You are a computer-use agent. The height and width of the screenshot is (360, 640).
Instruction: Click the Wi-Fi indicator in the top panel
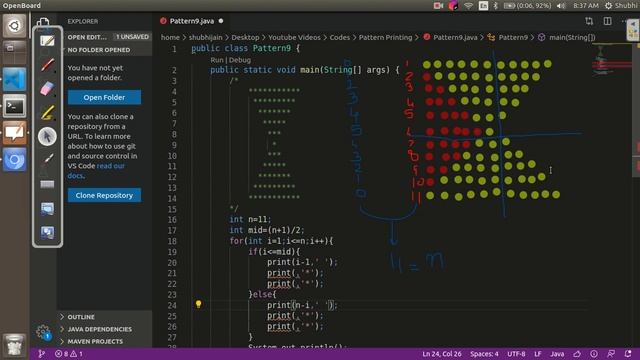pos(469,6)
